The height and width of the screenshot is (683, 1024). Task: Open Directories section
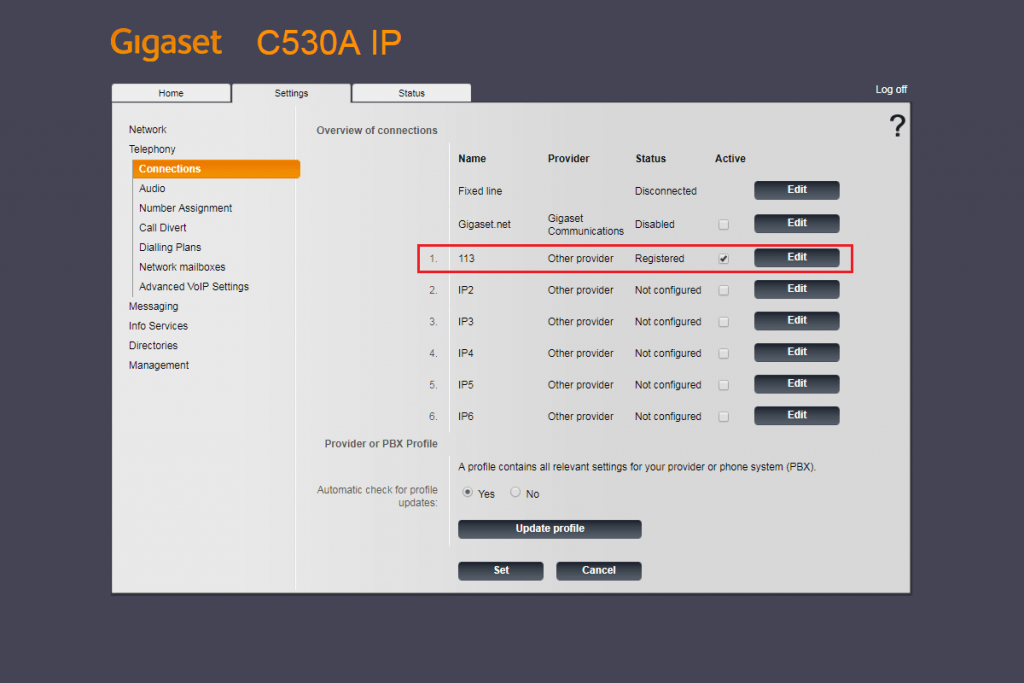[153, 345]
